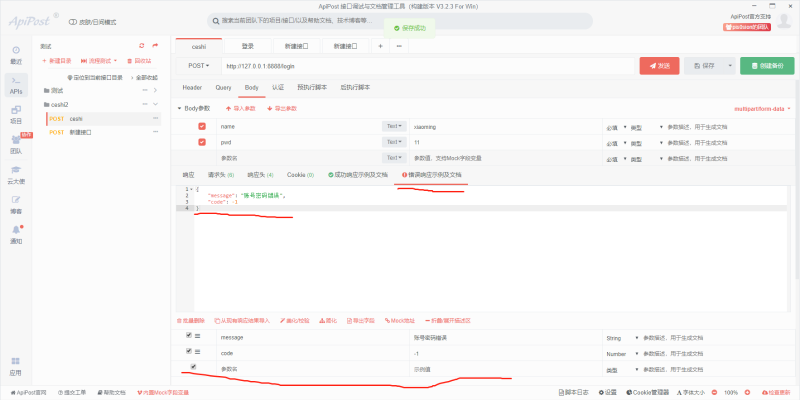Open more options for POST ceshi item
Screen dimensions: 800x400
156,118
